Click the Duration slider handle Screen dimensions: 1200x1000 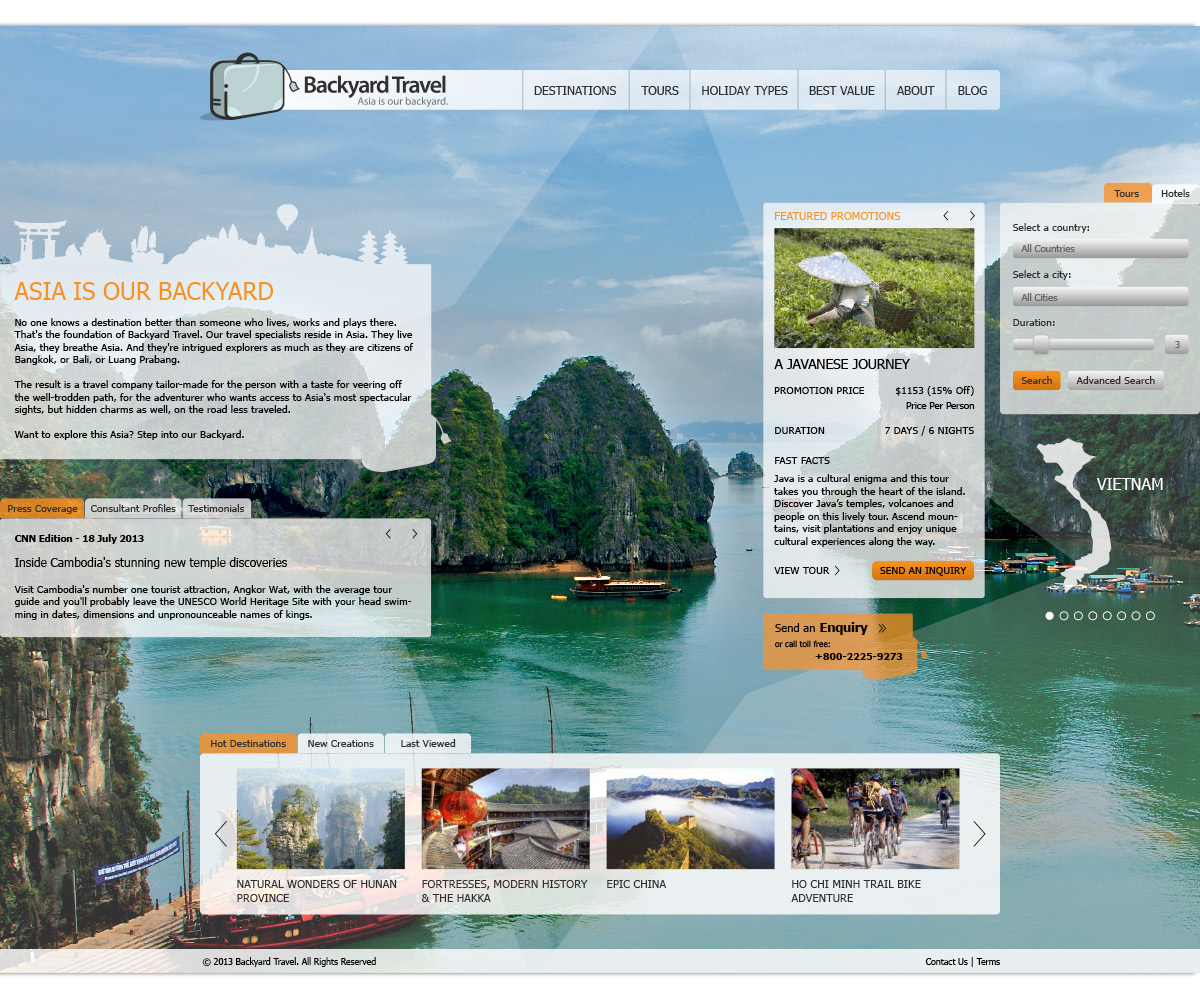[1041, 344]
